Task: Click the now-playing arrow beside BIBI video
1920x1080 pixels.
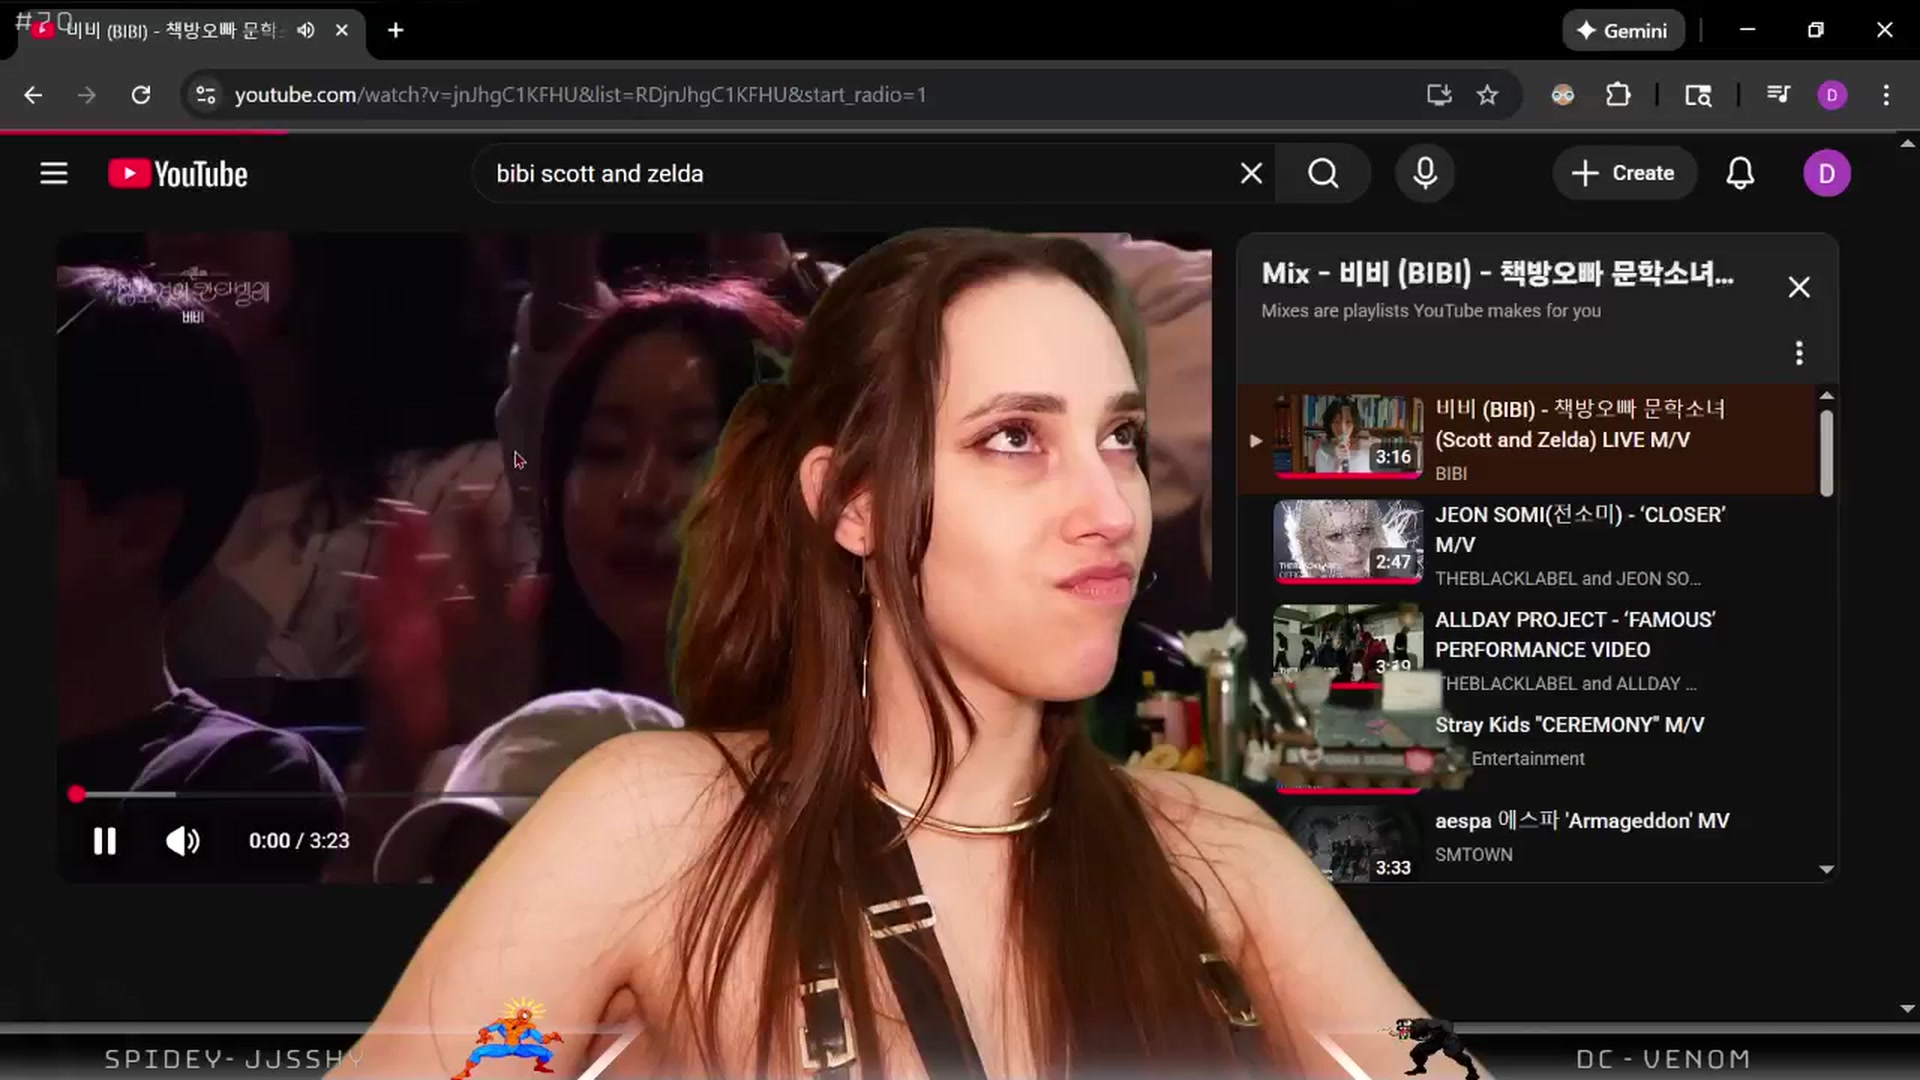Action: tap(1256, 440)
